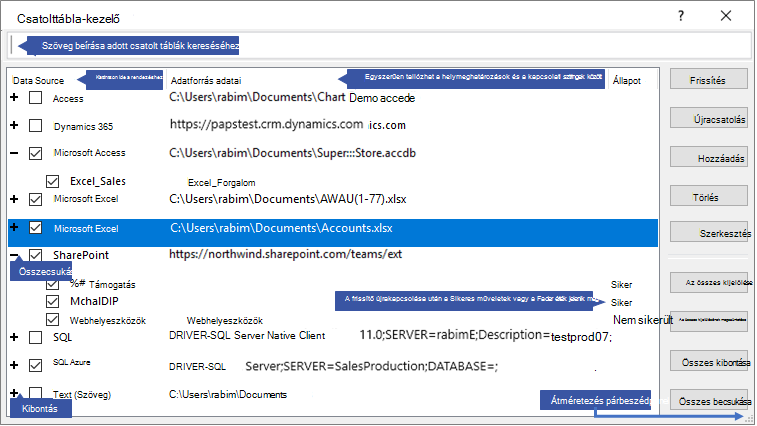The image size is (757, 426).
Task: Click the Frissítés button
Action: pyautogui.click(x=708, y=80)
